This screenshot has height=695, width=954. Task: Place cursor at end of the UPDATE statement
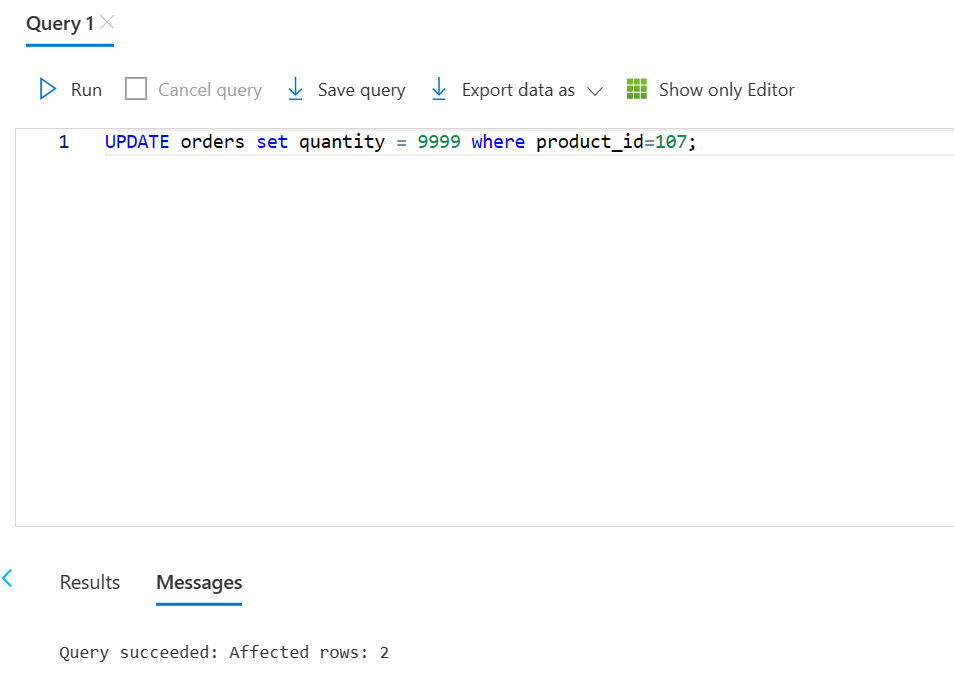coord(697,142)
